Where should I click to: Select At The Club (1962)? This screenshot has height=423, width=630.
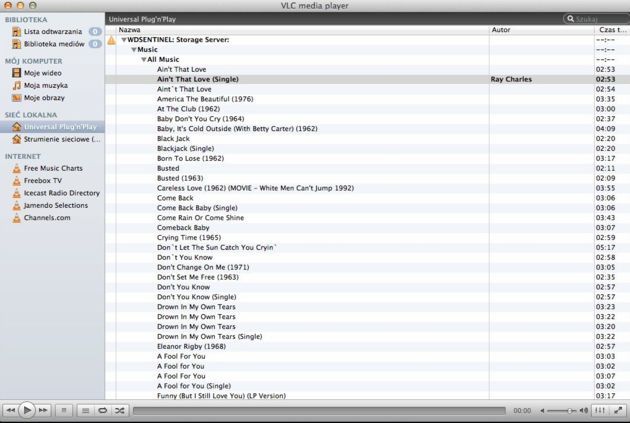188,109
